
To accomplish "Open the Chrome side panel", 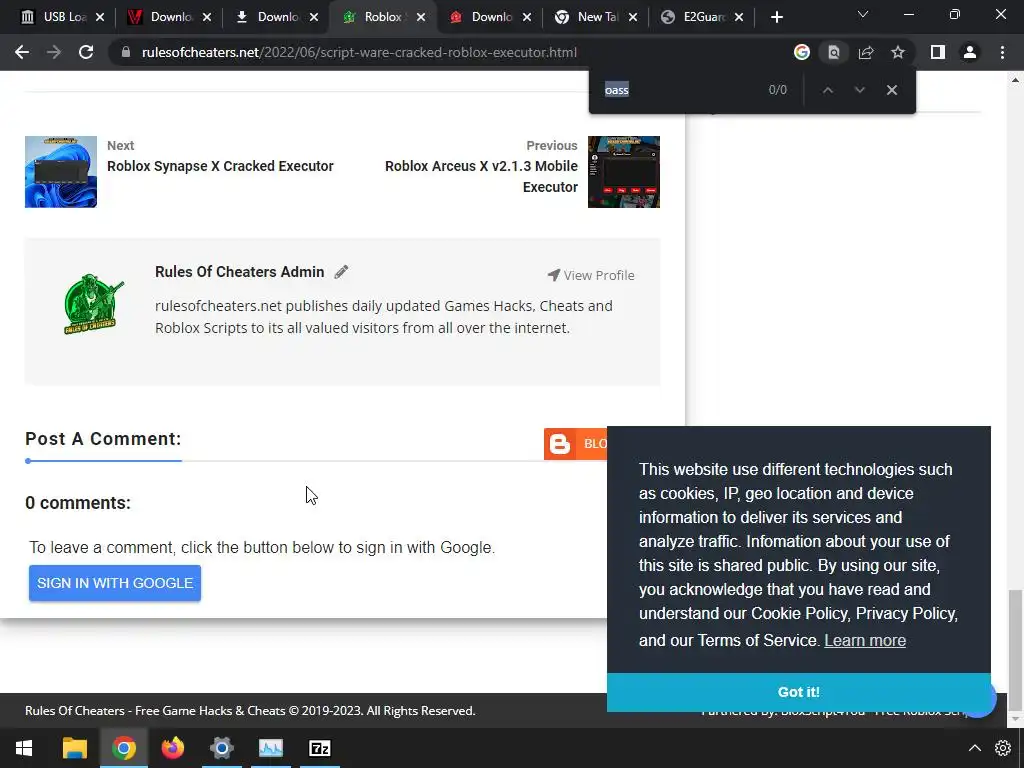I will (x=938, y=52).
